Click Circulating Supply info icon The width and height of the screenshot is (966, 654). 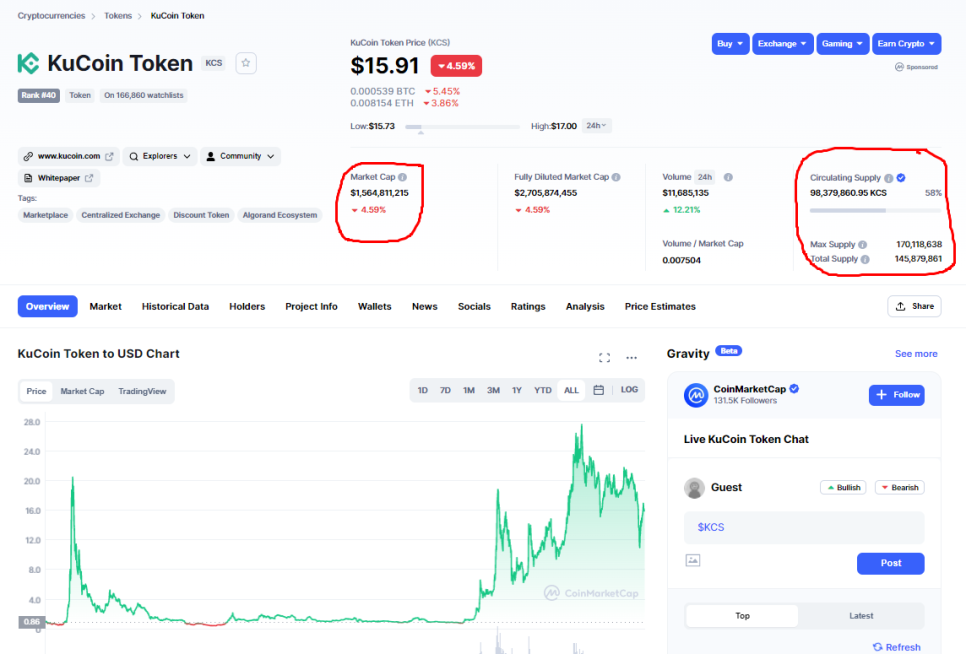(x=888, y=178)
